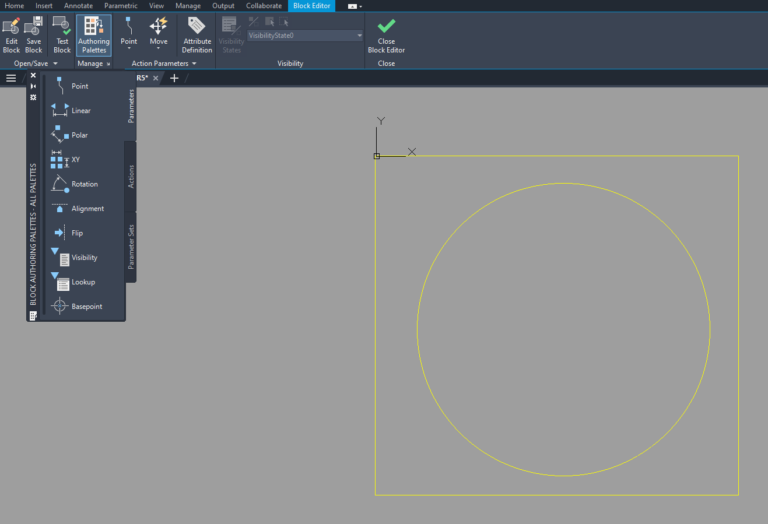Open the VisibilityState0 dropdown
768x524 pixels.
pyautogui.click(x=359, y=35)
